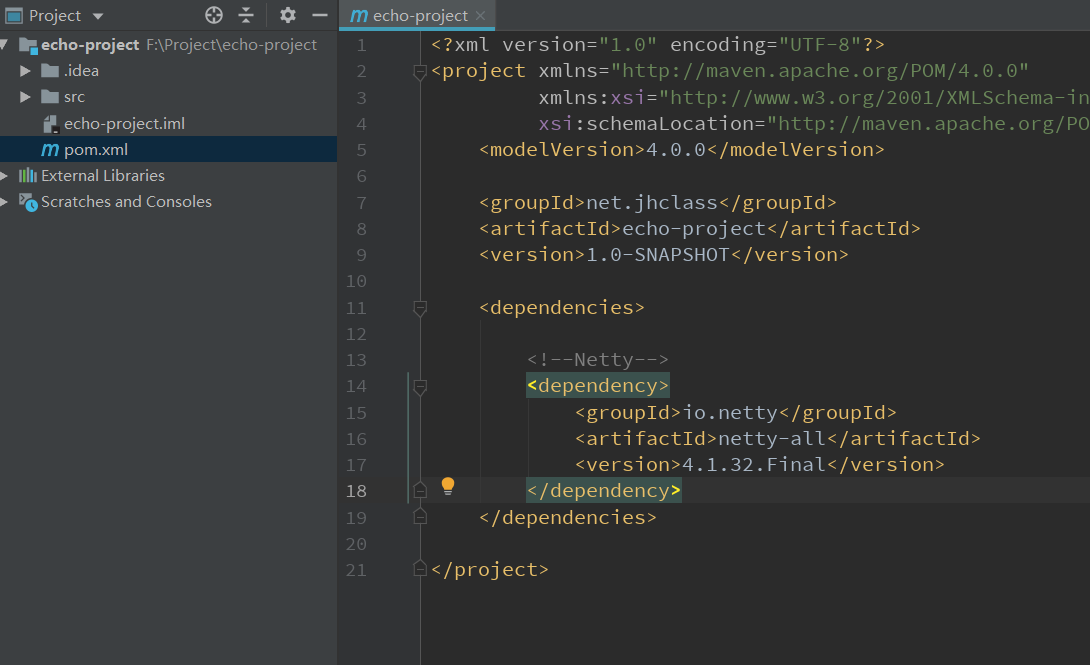
Task: Collapse the echo-project root node
Action: pyautogui.click(x=5, y=45)
